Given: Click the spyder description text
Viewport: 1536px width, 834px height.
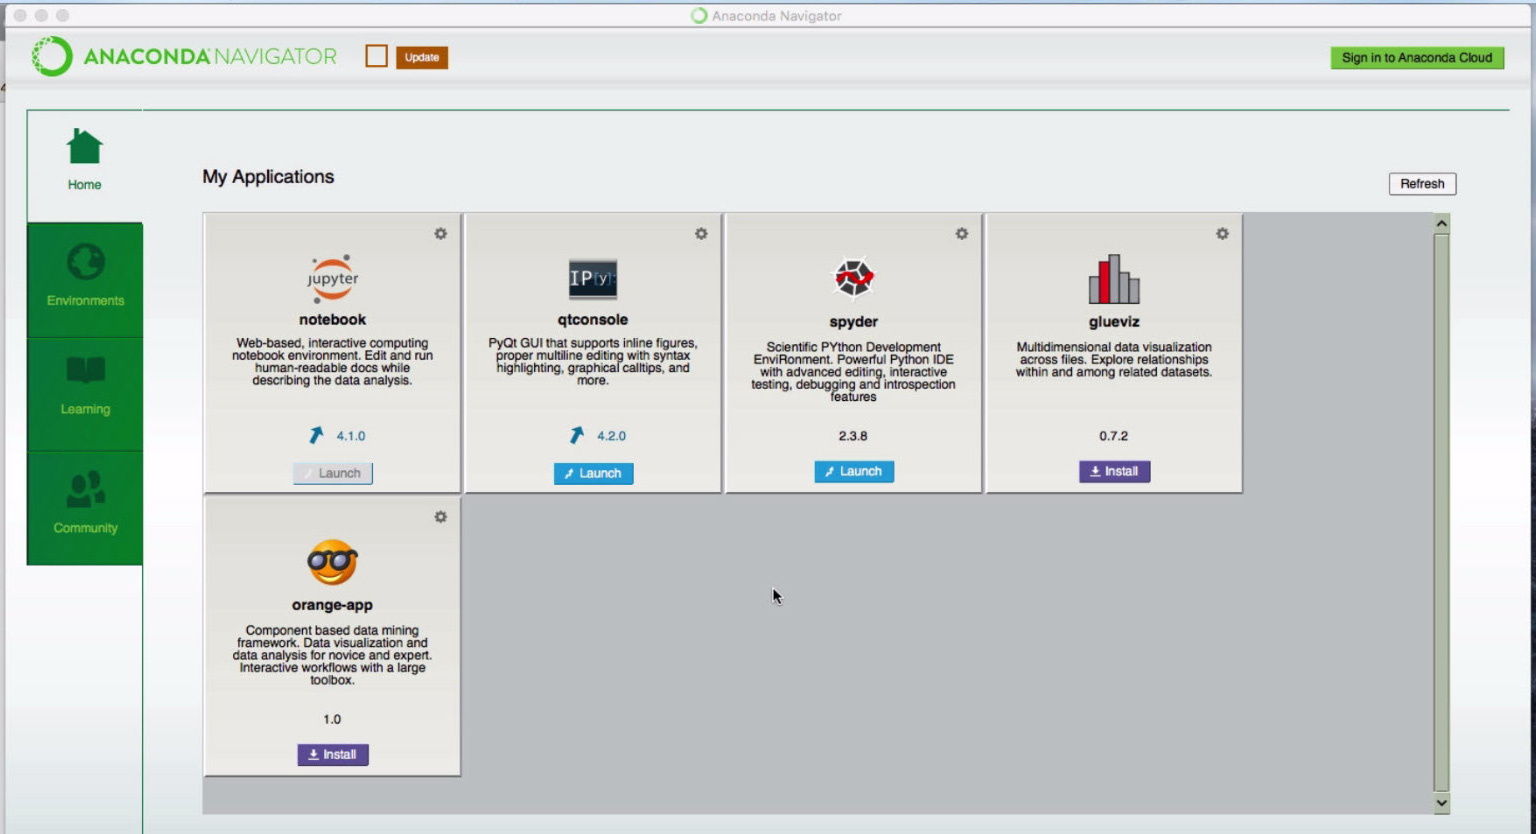Looking at the screenshot, I should coord(854,372).
